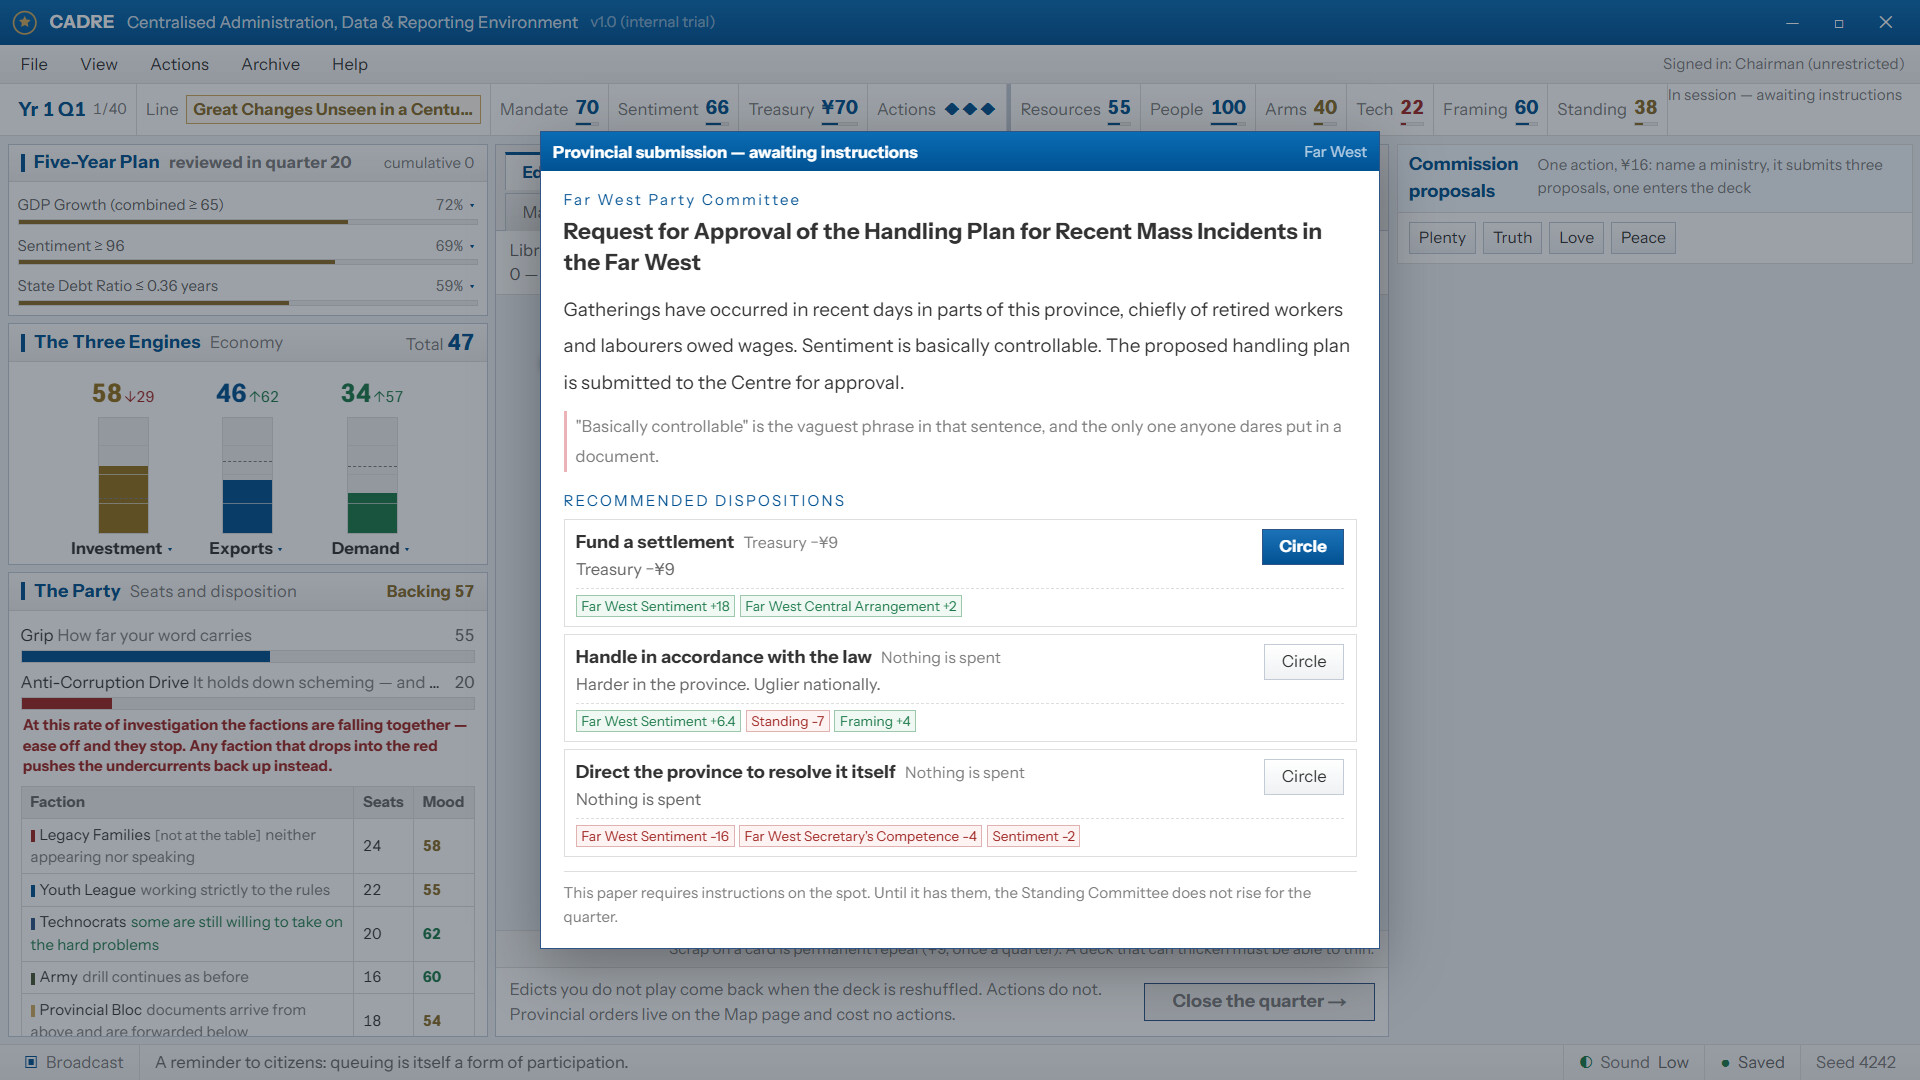Click the 'Standing -7' effect tag

pos(787,721)
